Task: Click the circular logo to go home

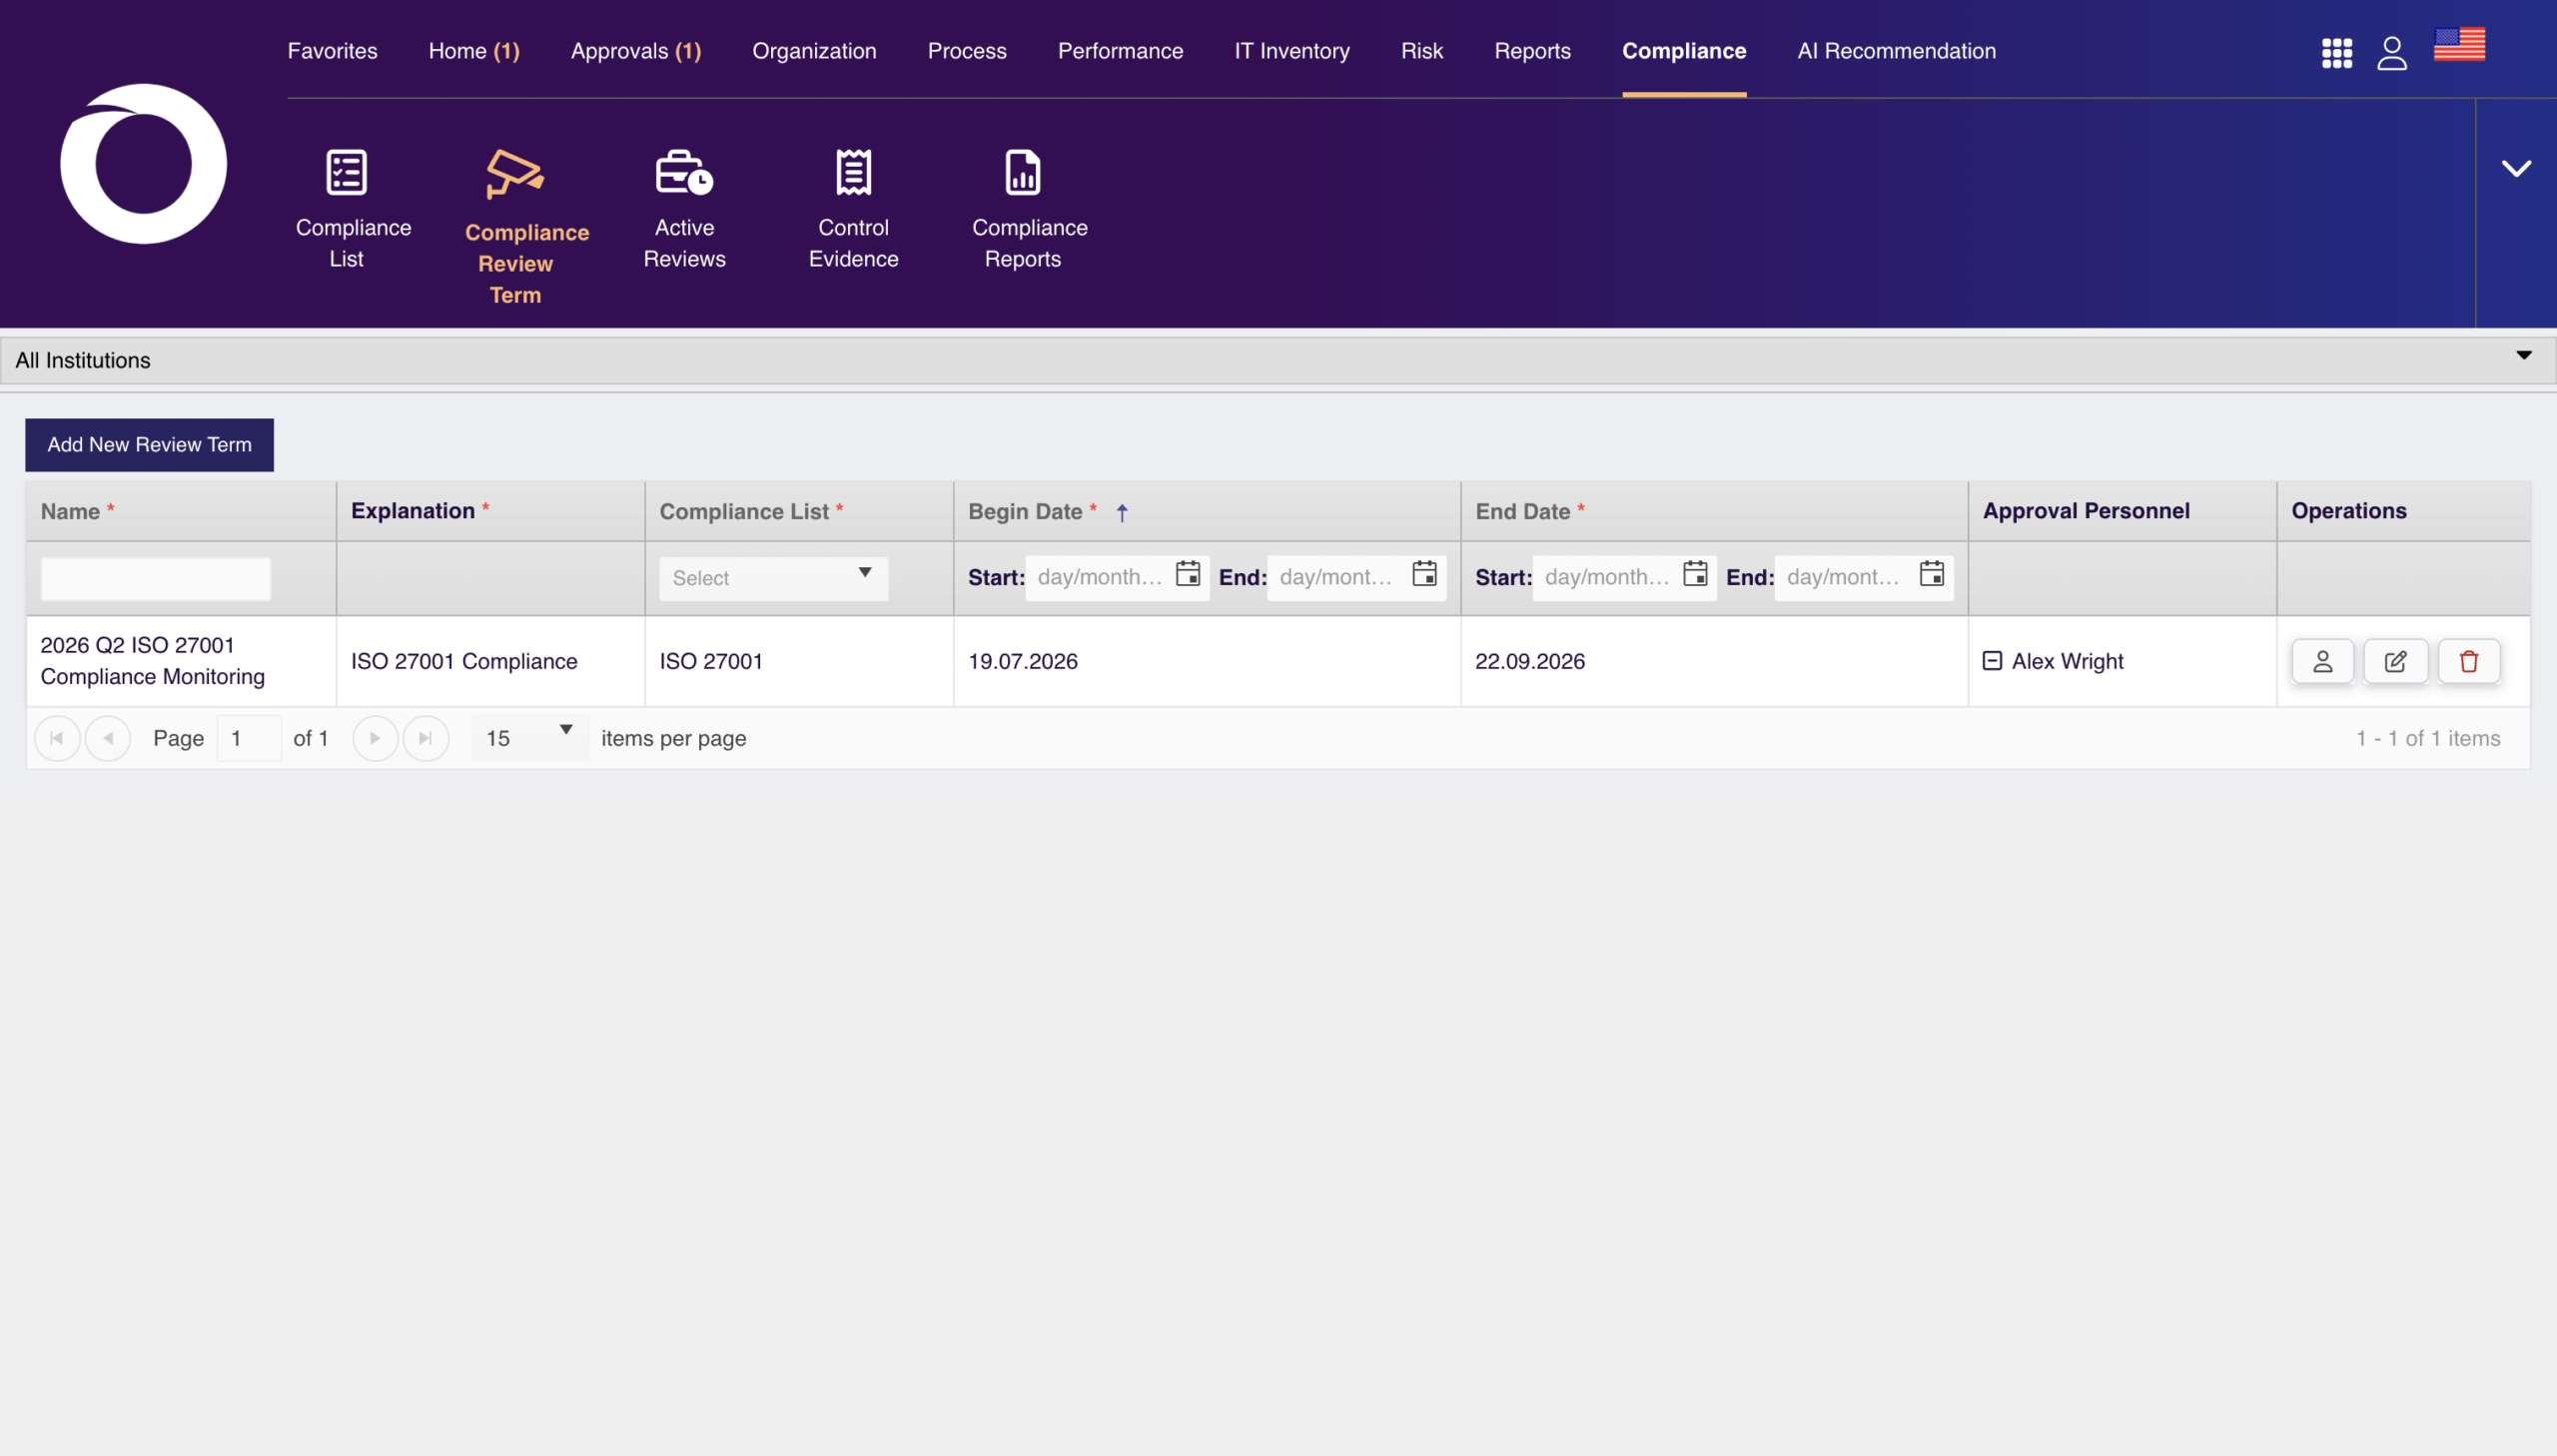Action: tap(143, 163)
